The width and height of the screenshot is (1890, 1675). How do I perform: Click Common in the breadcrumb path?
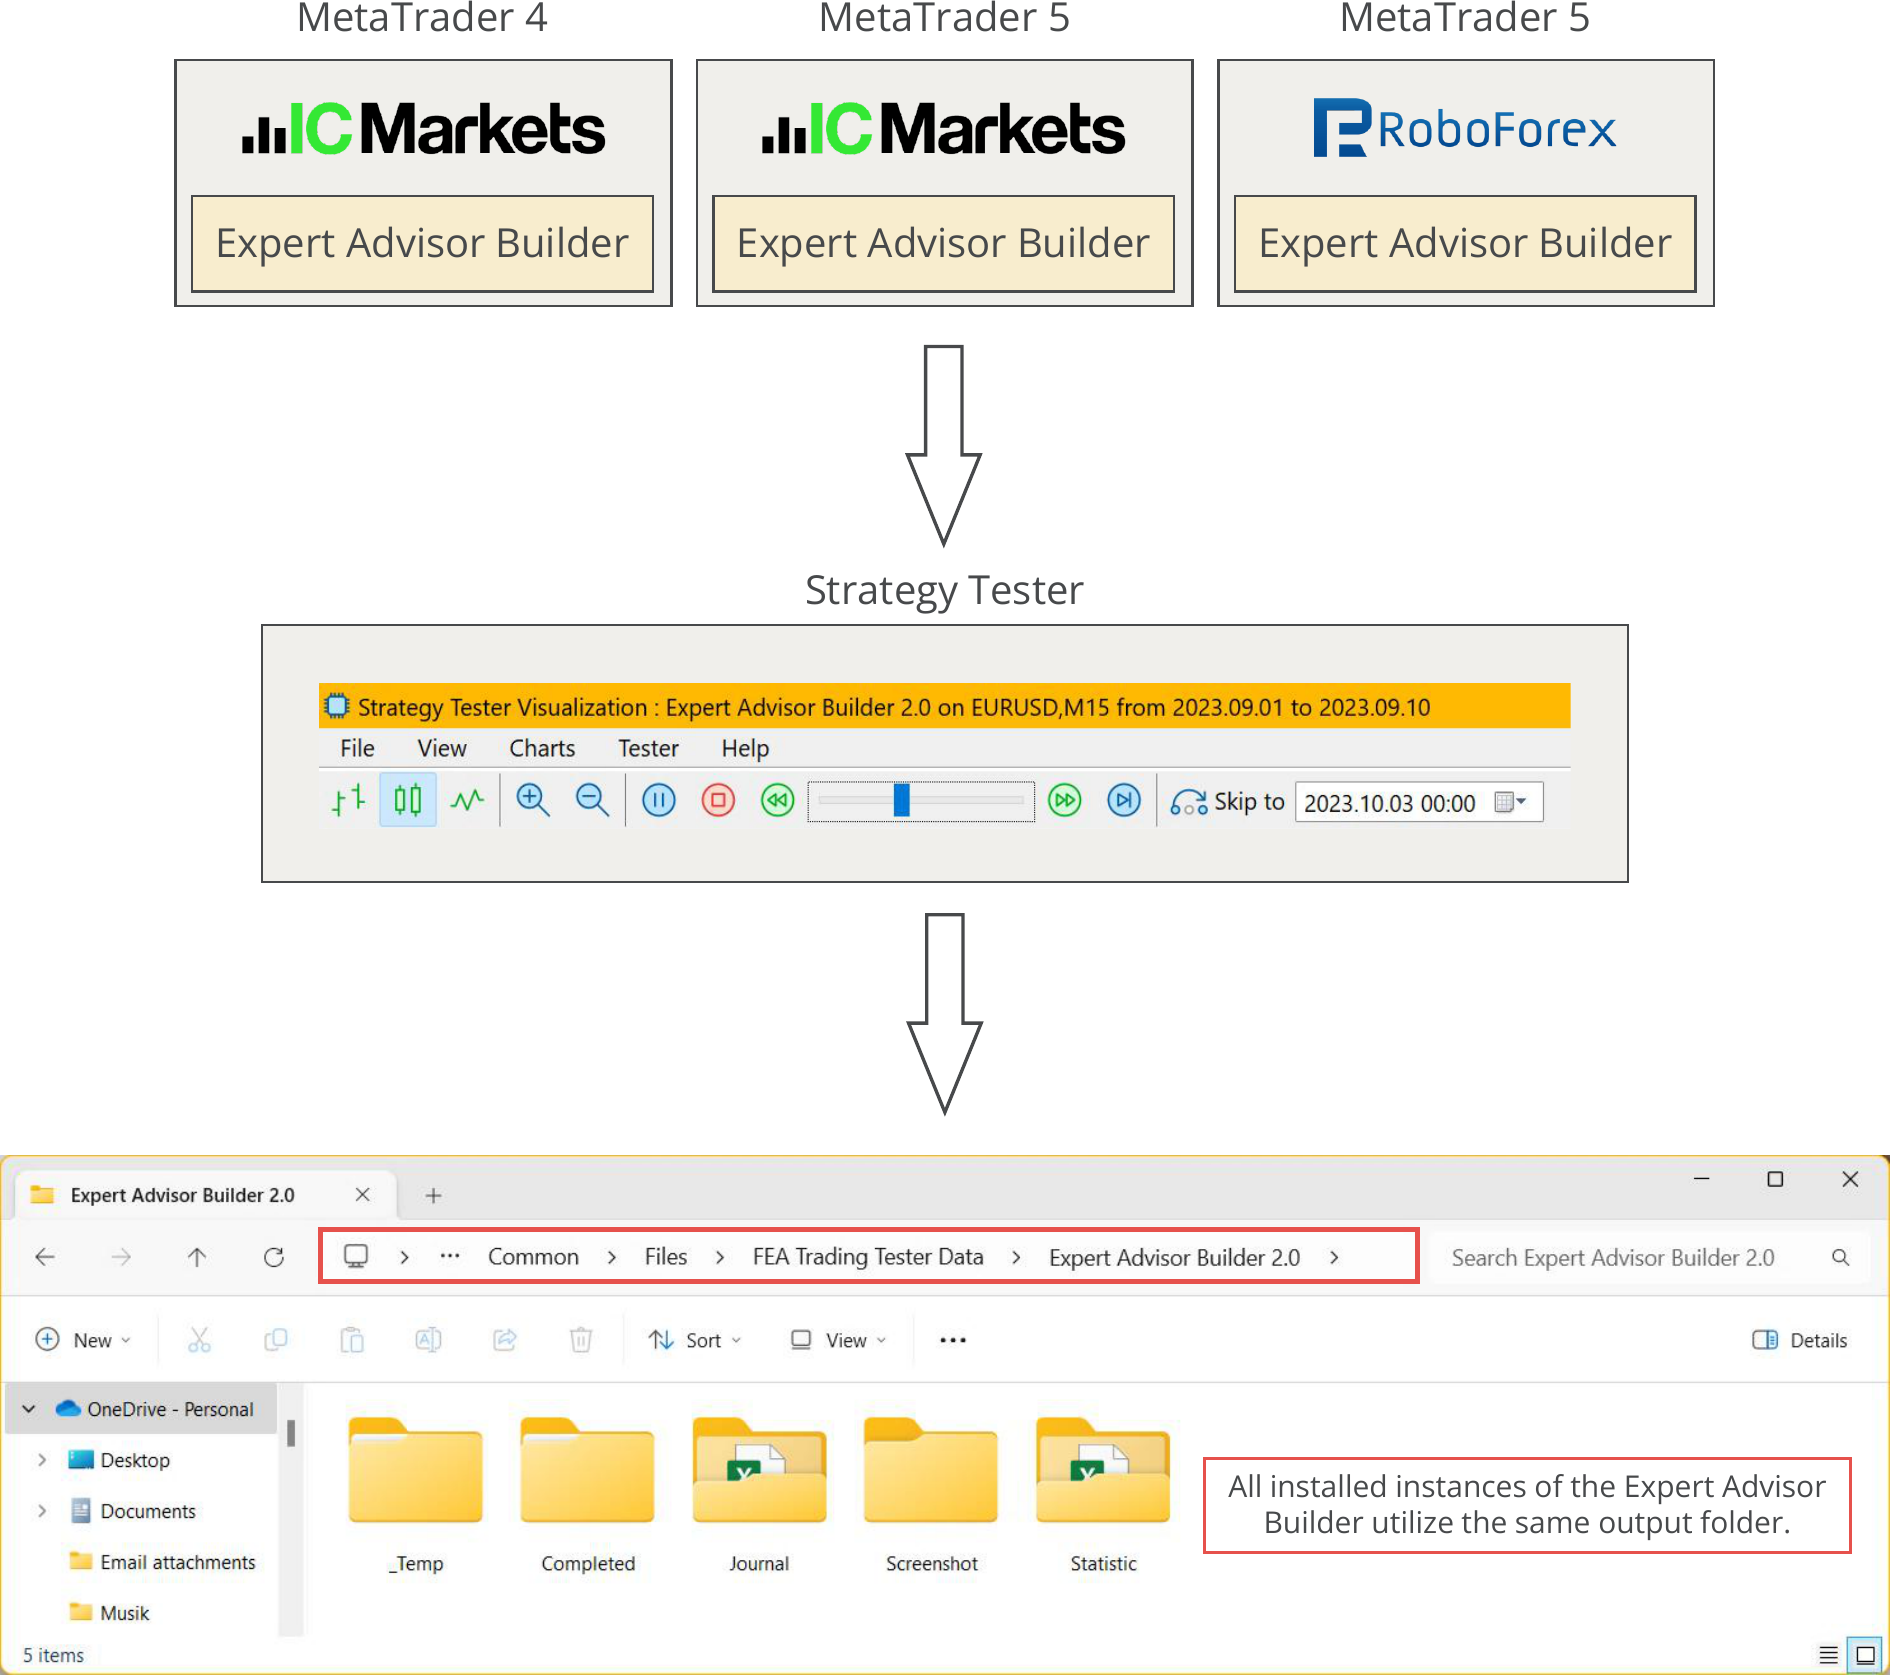point(533,1257)
